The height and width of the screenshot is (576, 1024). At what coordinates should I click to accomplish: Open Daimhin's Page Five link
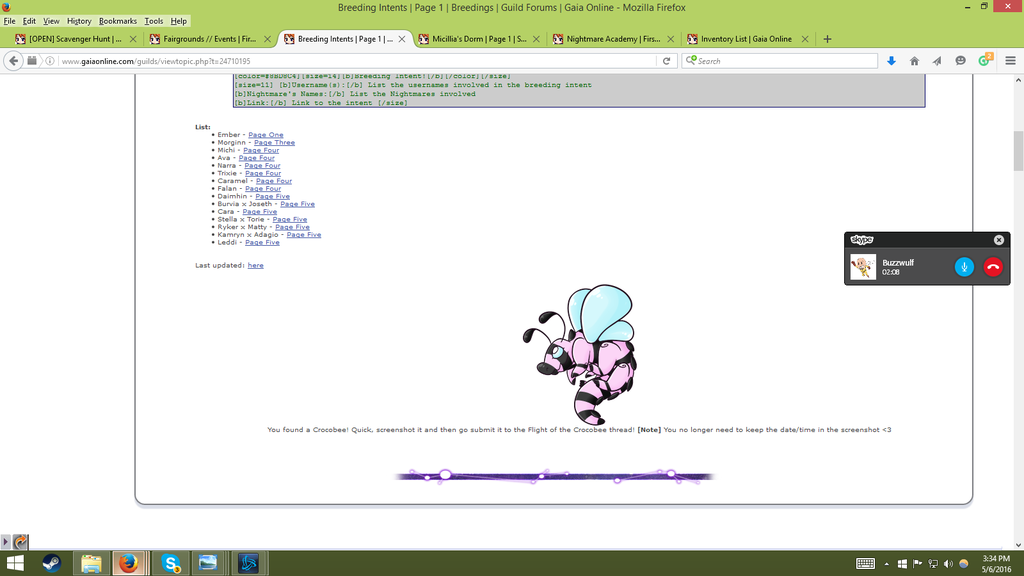click(272, 196)
